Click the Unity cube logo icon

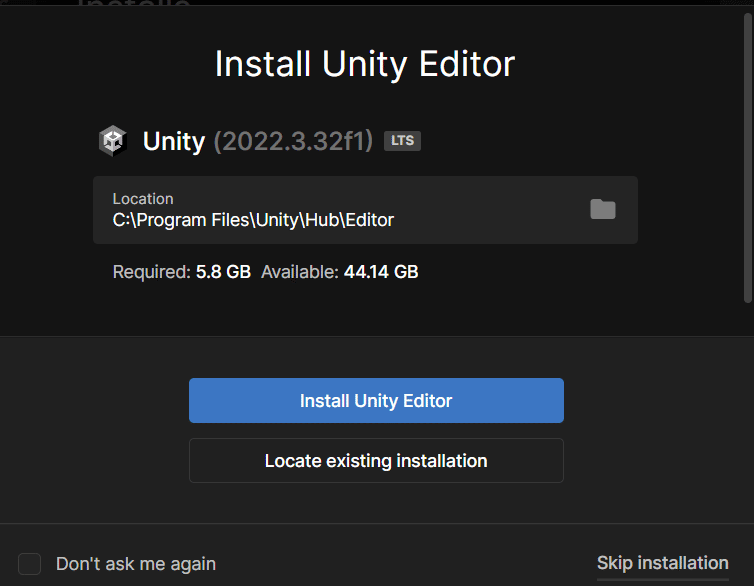tap(113, 141)
